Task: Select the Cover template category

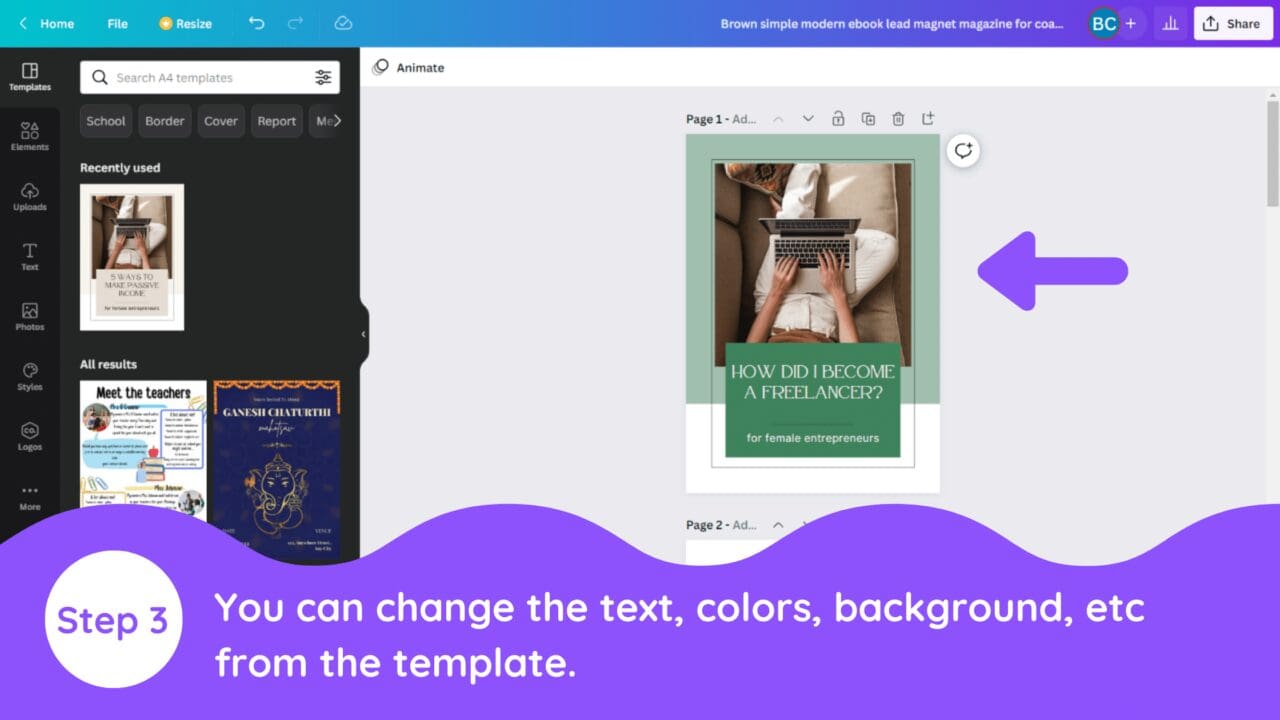Action: (220, 120)
